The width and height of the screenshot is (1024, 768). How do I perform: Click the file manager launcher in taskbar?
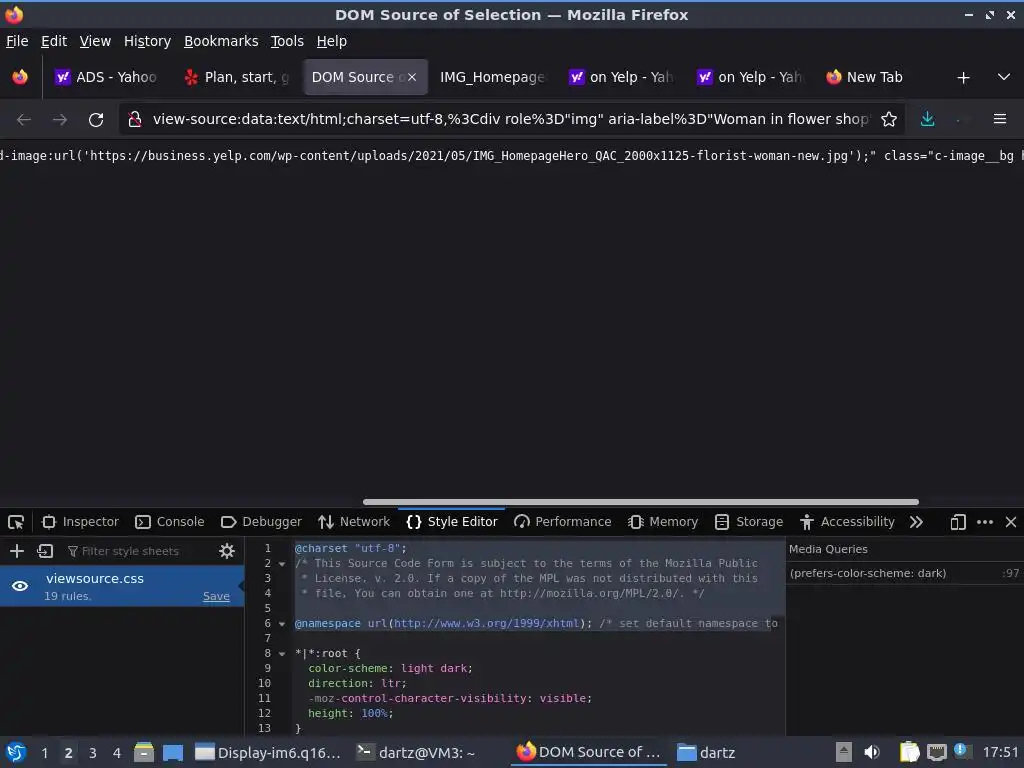144,753
